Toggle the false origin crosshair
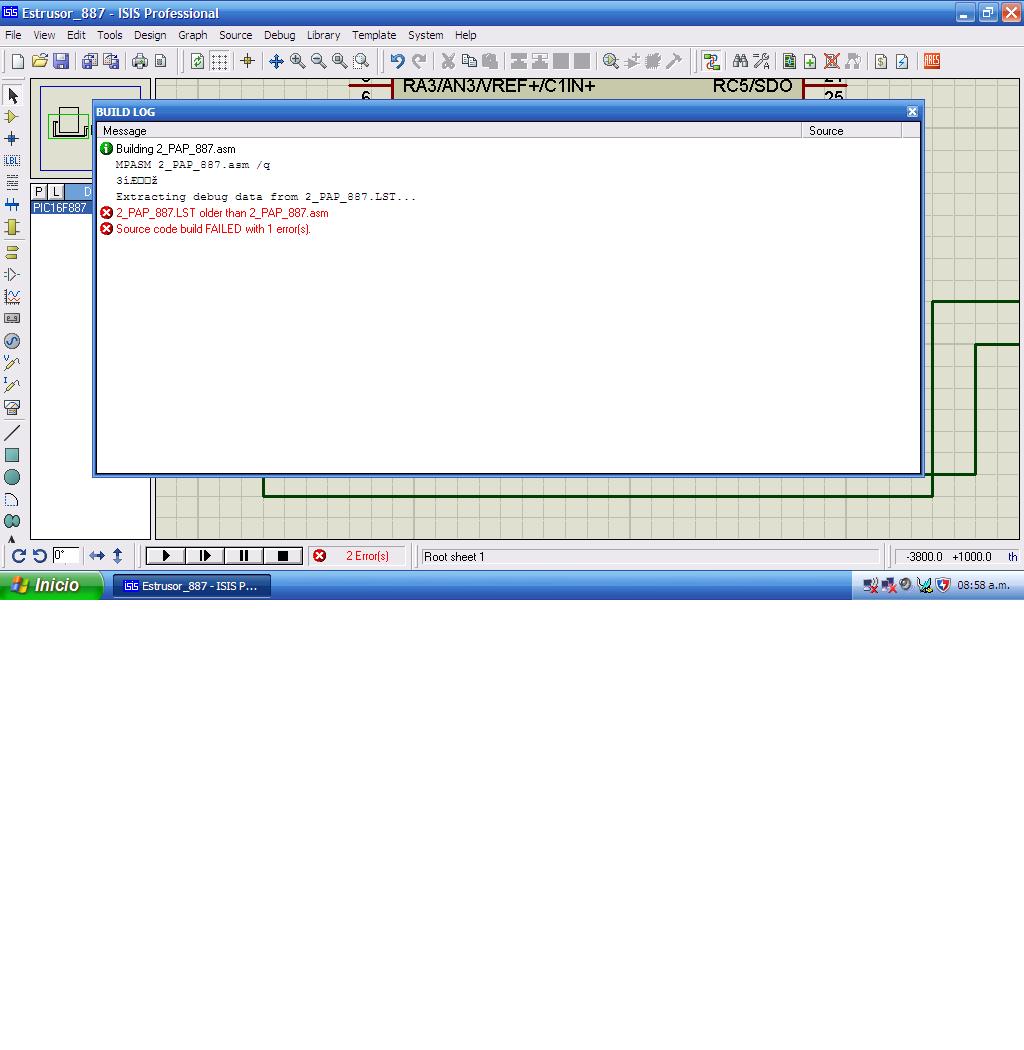Viewport: 1024px width, 1050px height. [248, 62]
